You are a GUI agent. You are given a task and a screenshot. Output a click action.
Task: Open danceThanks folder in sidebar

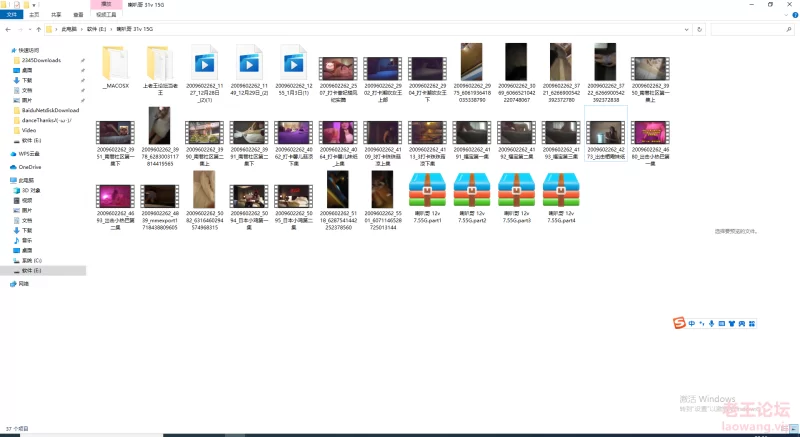click(42, 120)
